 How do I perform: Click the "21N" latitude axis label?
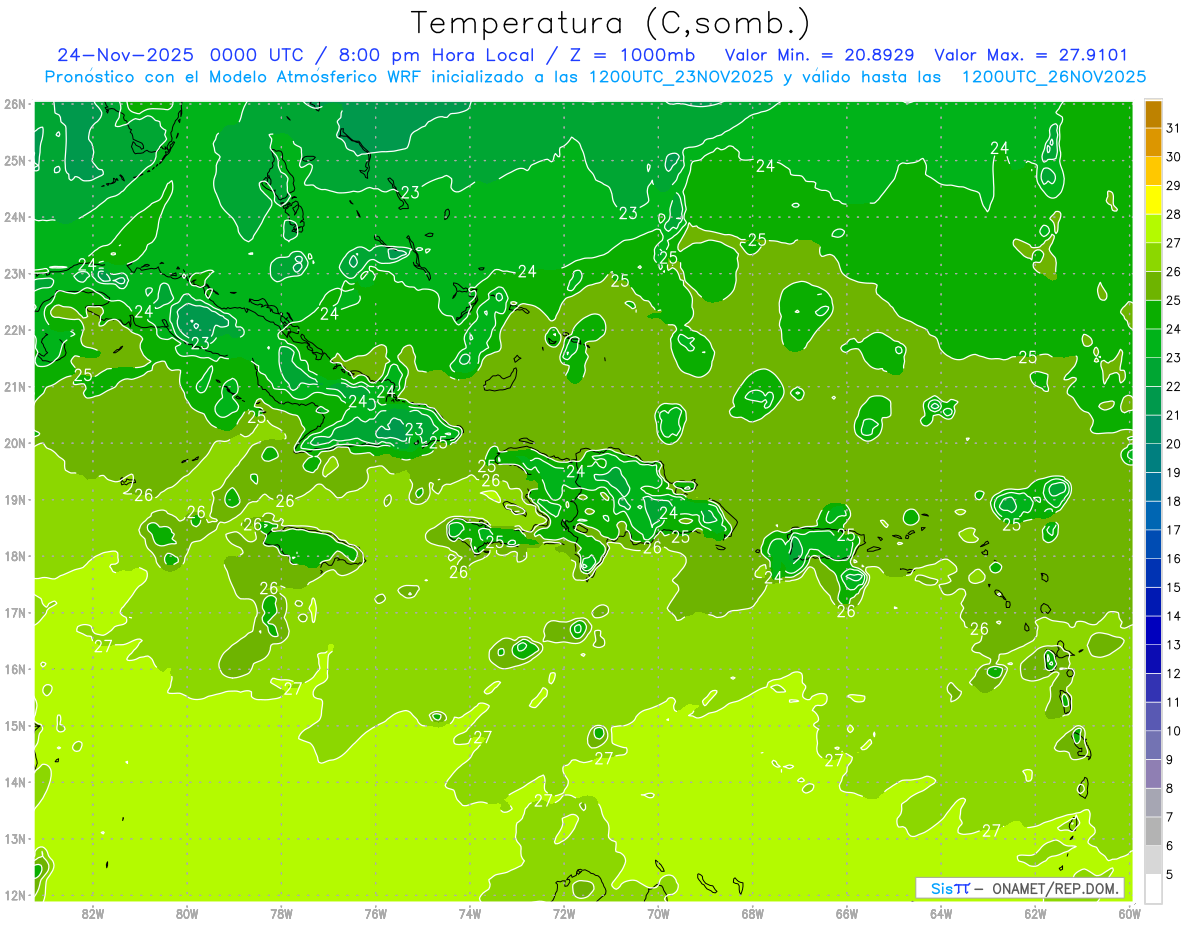[15, 387]
